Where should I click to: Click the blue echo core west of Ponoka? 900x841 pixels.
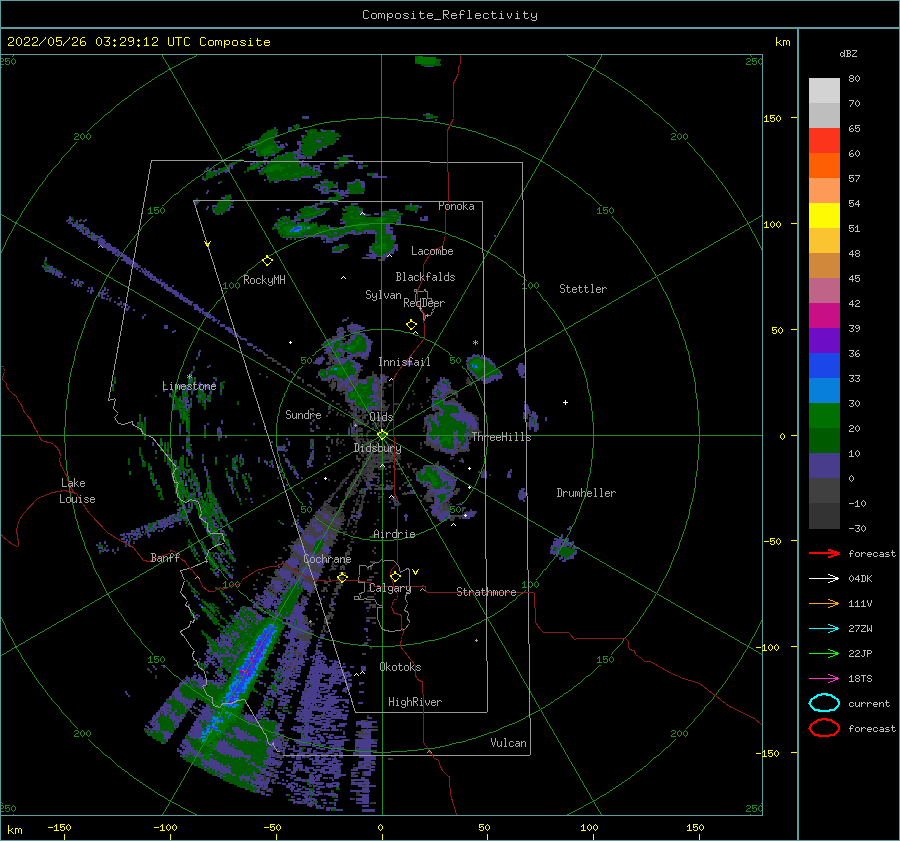point(296,228)
